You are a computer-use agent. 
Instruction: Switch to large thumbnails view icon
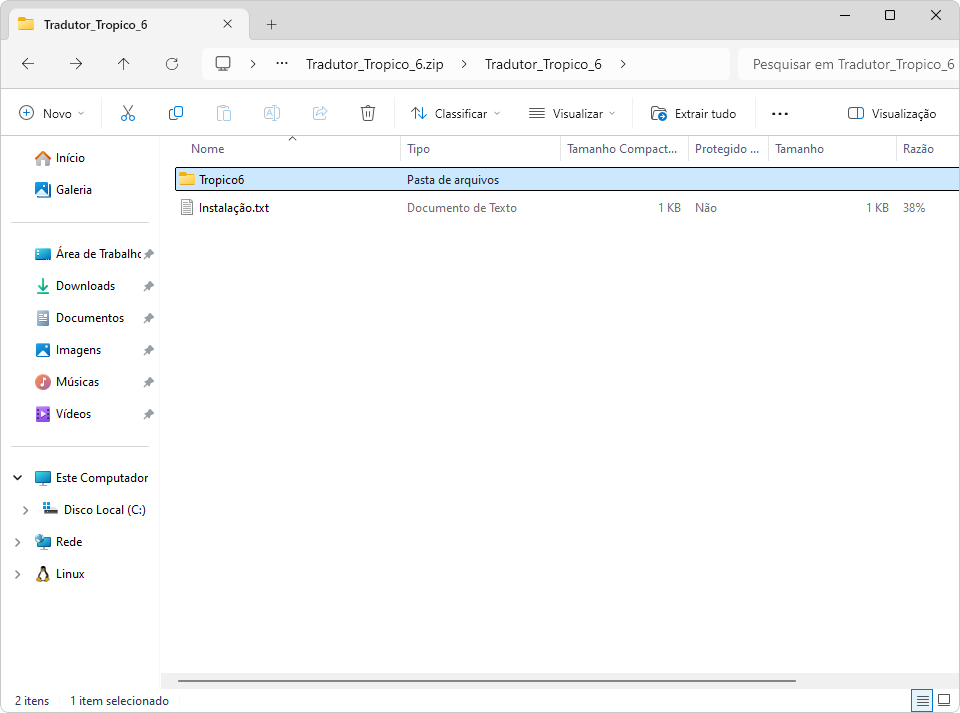[x=944, y=700]
